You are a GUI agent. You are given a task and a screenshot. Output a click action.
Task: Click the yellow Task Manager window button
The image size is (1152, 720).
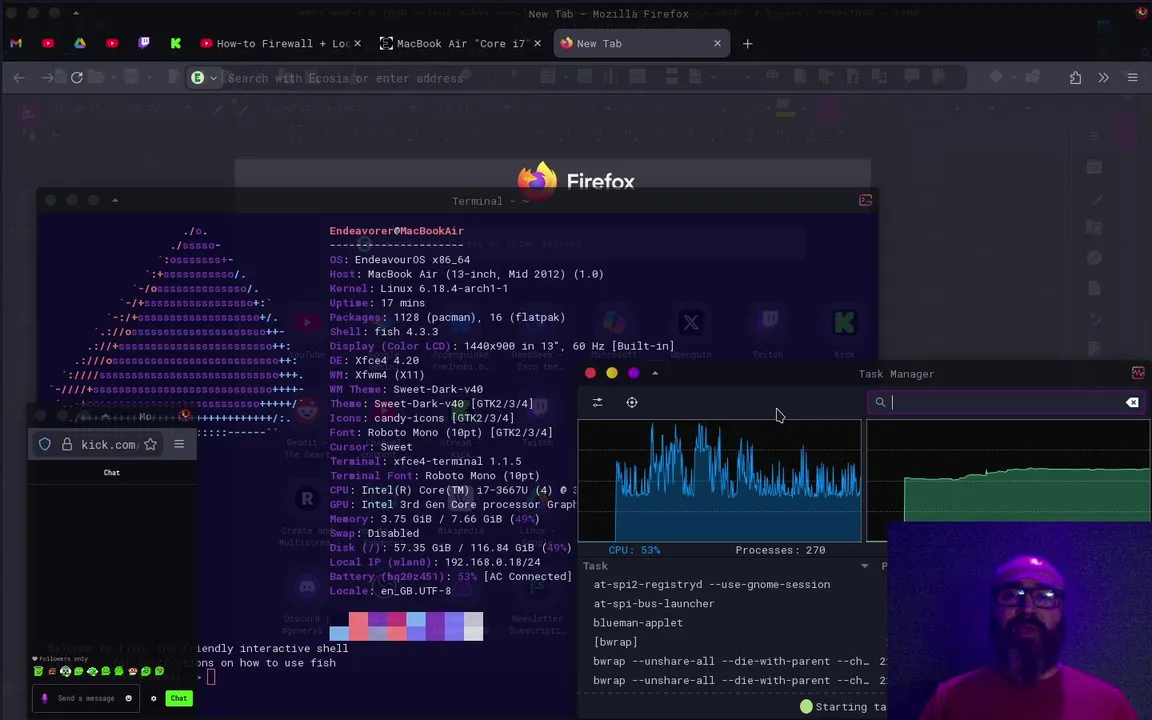click(x=612, y=373)
